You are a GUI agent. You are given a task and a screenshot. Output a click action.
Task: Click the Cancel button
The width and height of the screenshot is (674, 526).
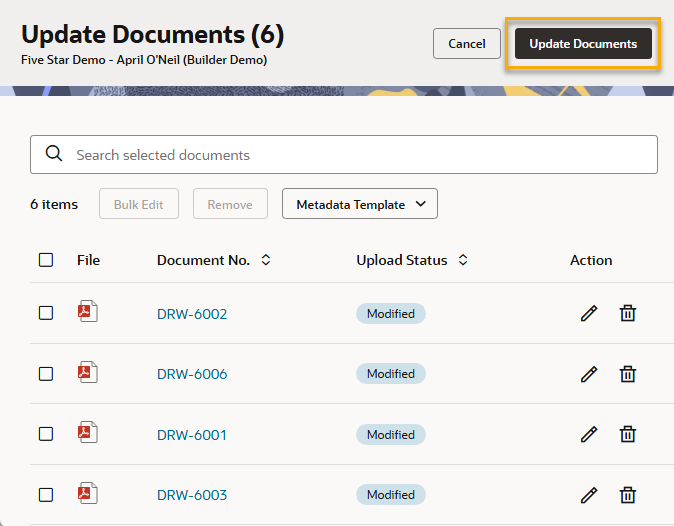point(467,43)
